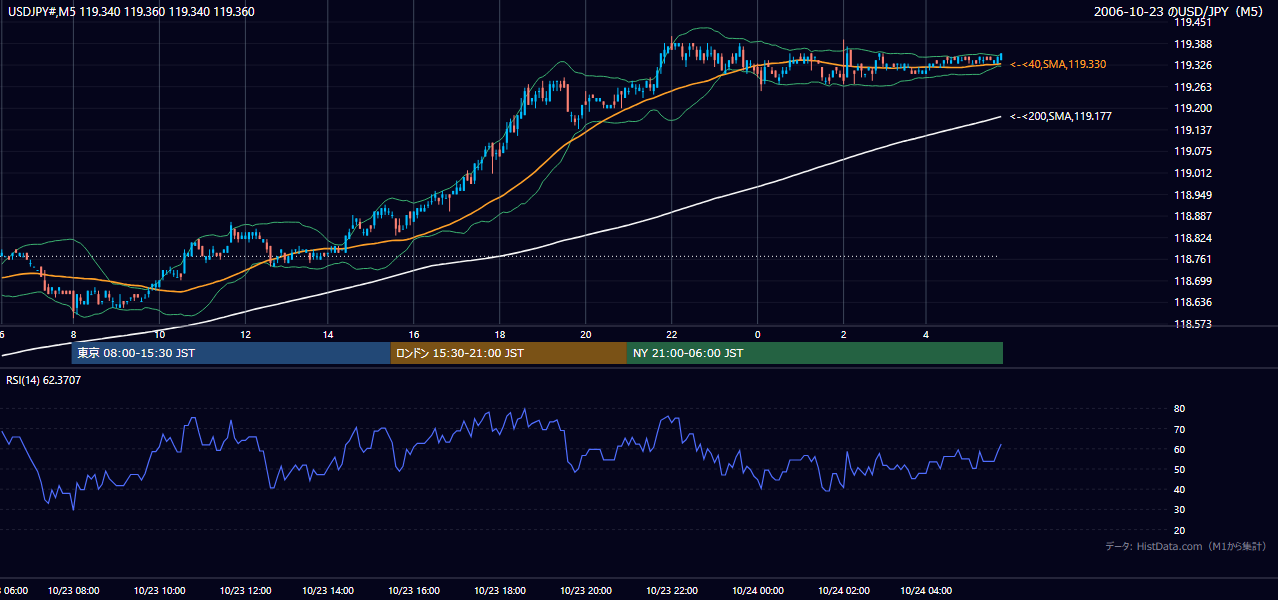Viewport: 1278px width, 600px height.
Task: Click the 10/24 04:00 time axis label
Action: click(x=928, y=591)
